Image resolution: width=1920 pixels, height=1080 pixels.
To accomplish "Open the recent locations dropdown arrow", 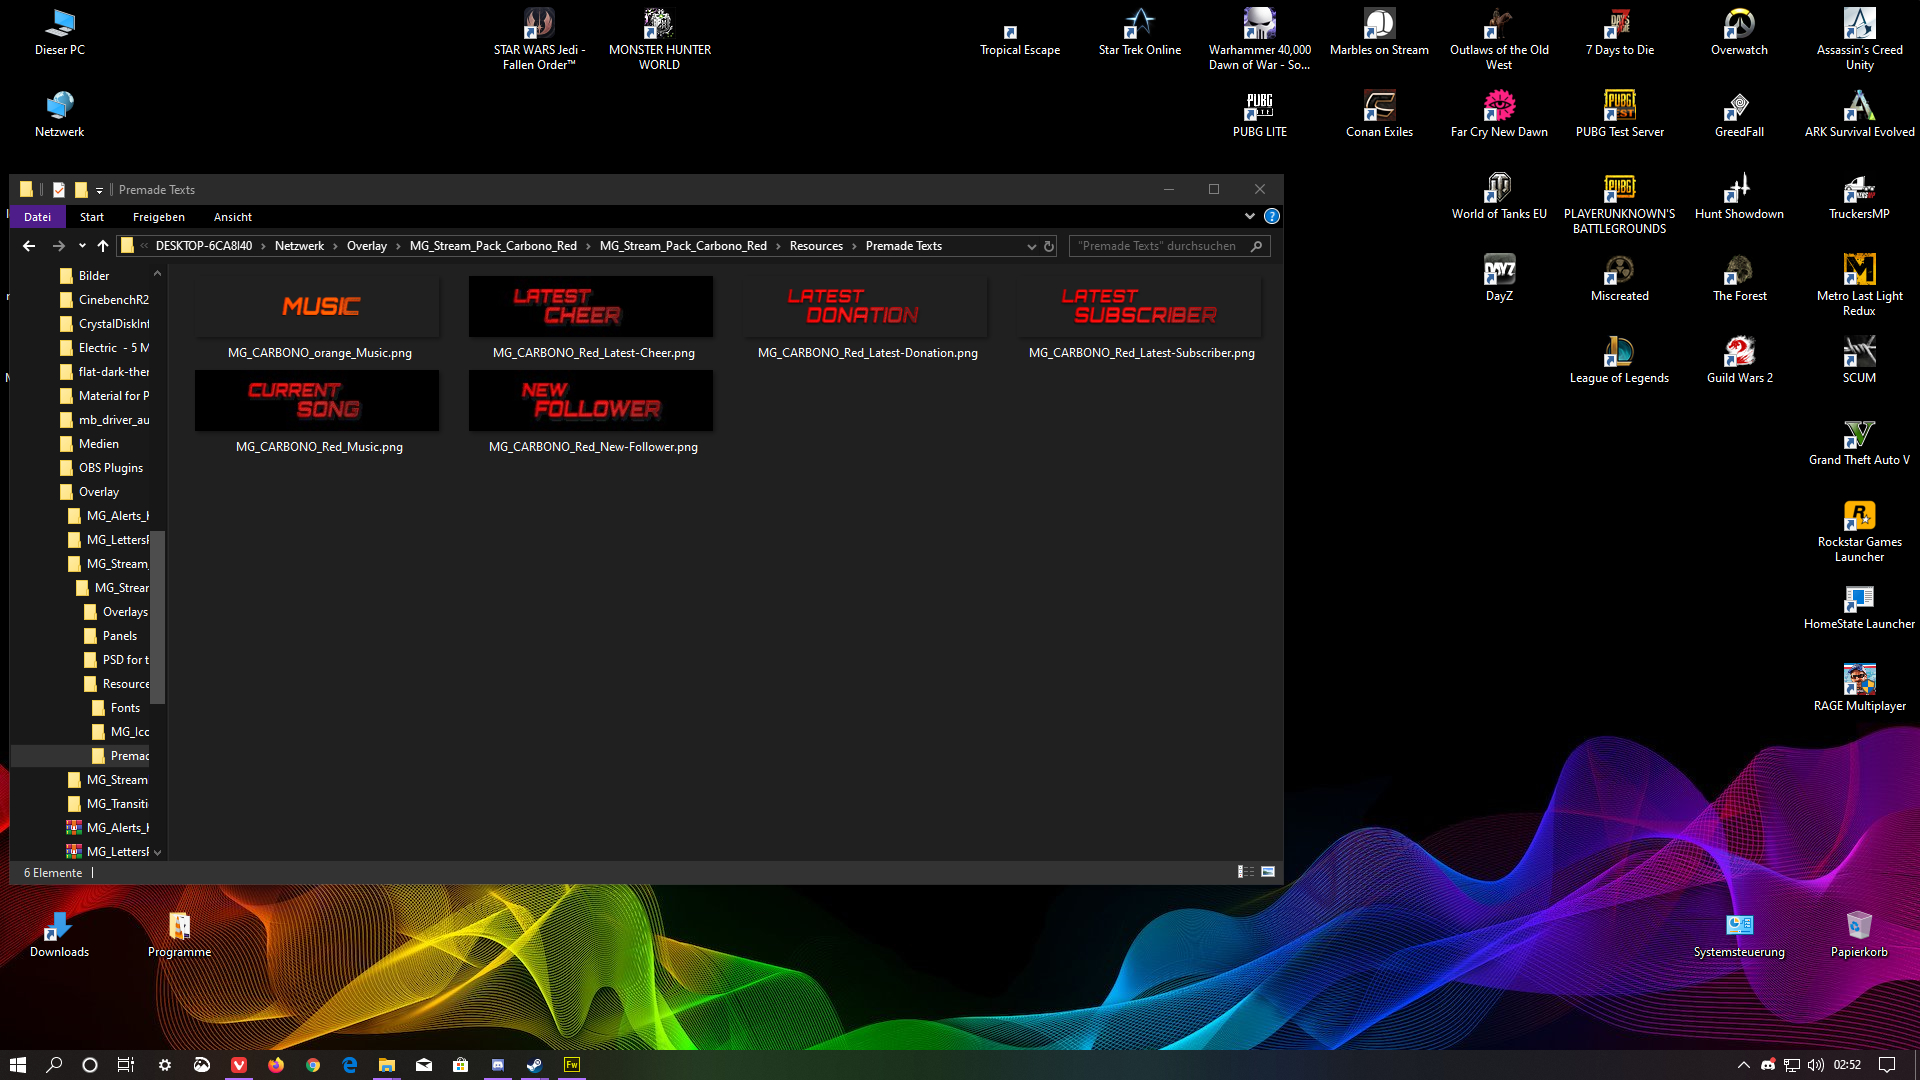I will point(82,246).
